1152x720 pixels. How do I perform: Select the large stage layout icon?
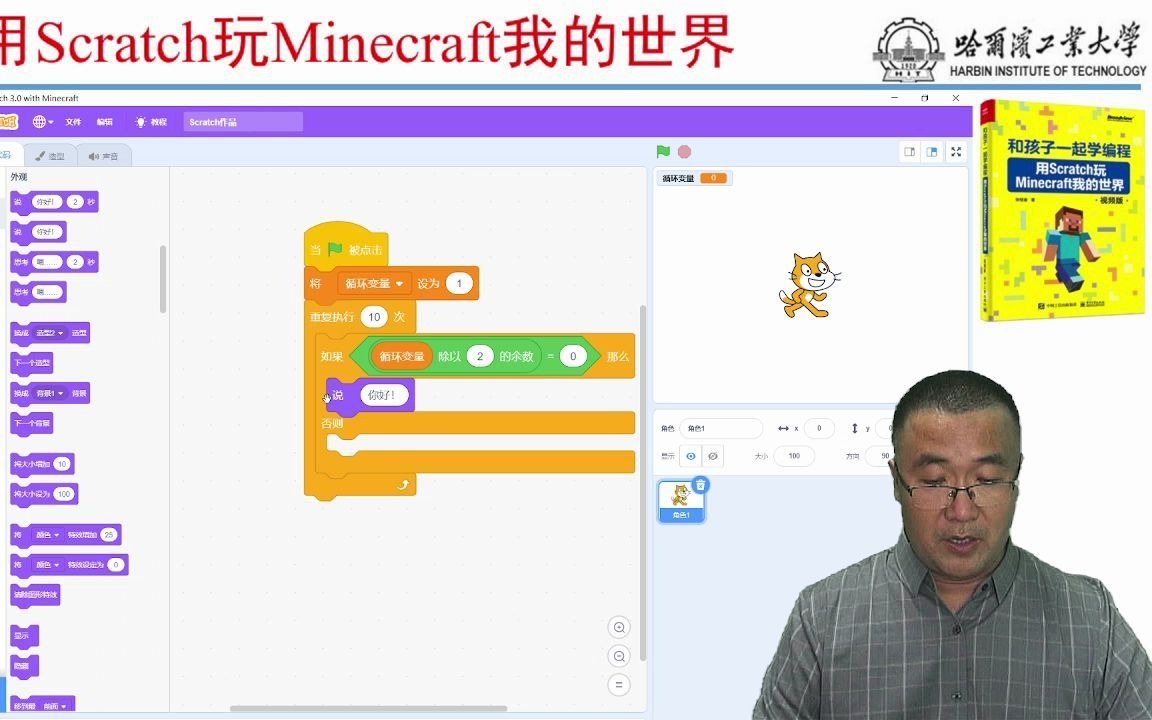tap(932, 150)
